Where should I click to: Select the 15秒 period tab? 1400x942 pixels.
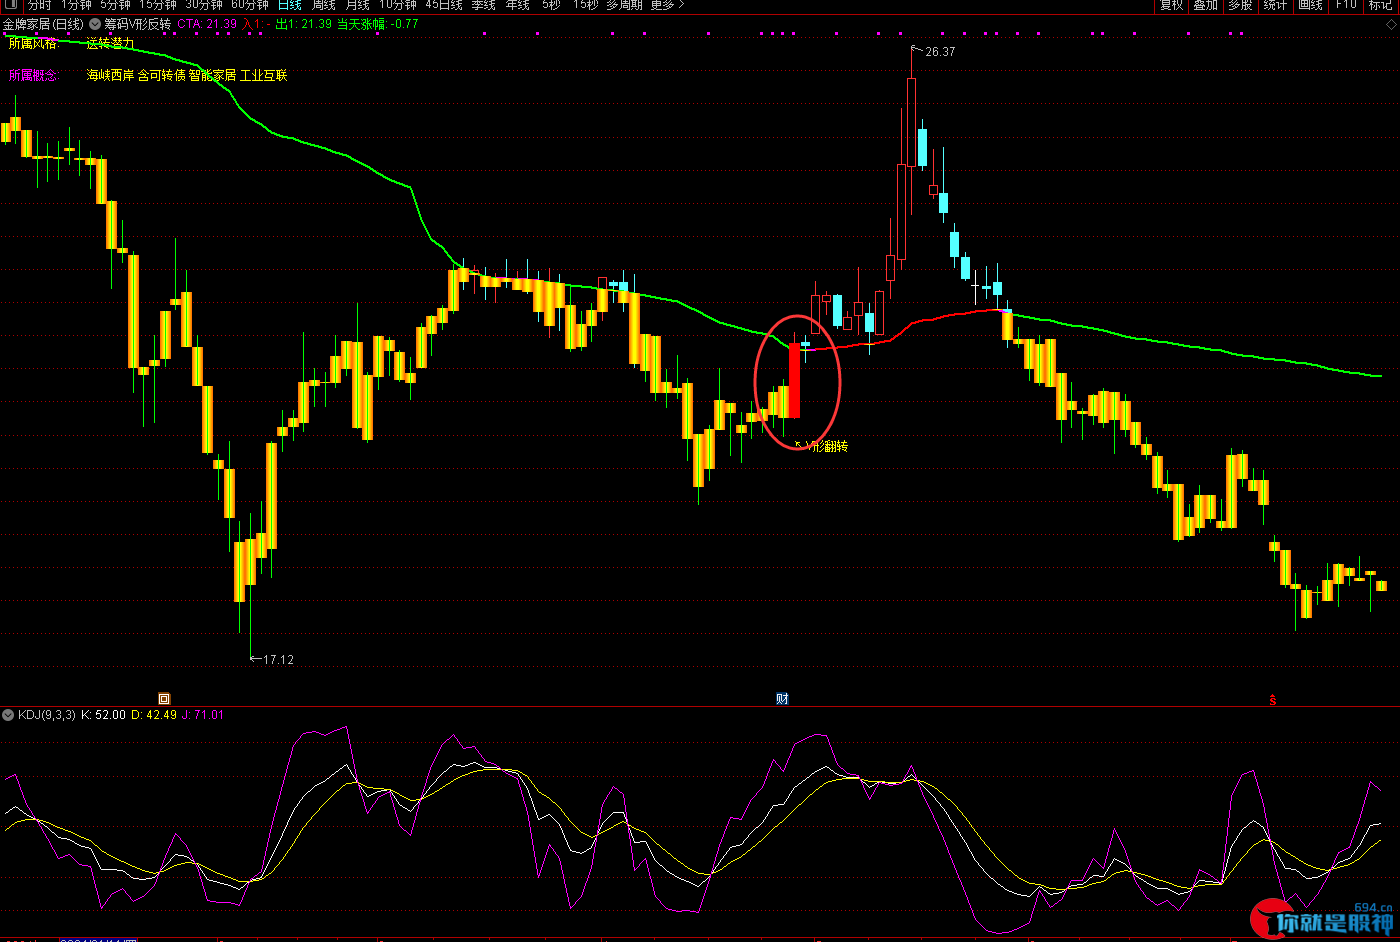tap(586, 5)
